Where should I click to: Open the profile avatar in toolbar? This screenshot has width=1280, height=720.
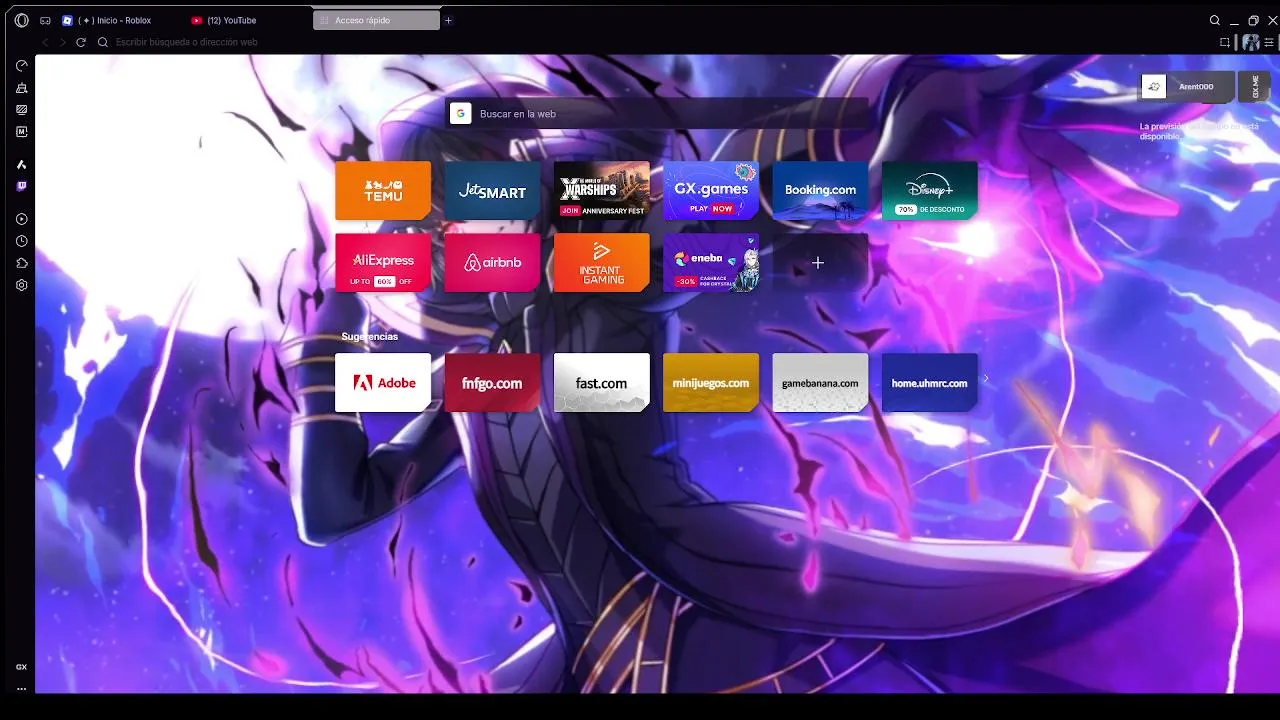[x=1250, y=42]
